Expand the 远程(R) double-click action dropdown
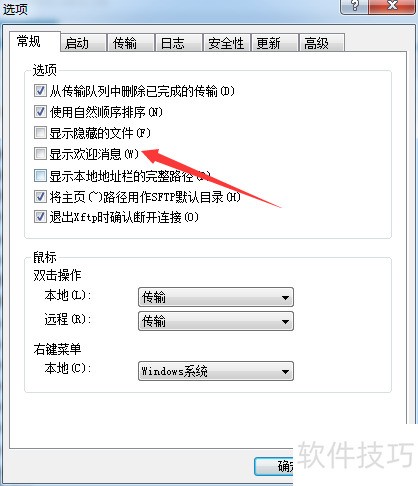The image size is (418, 486). pyautogui.click(x=216, y=321)
